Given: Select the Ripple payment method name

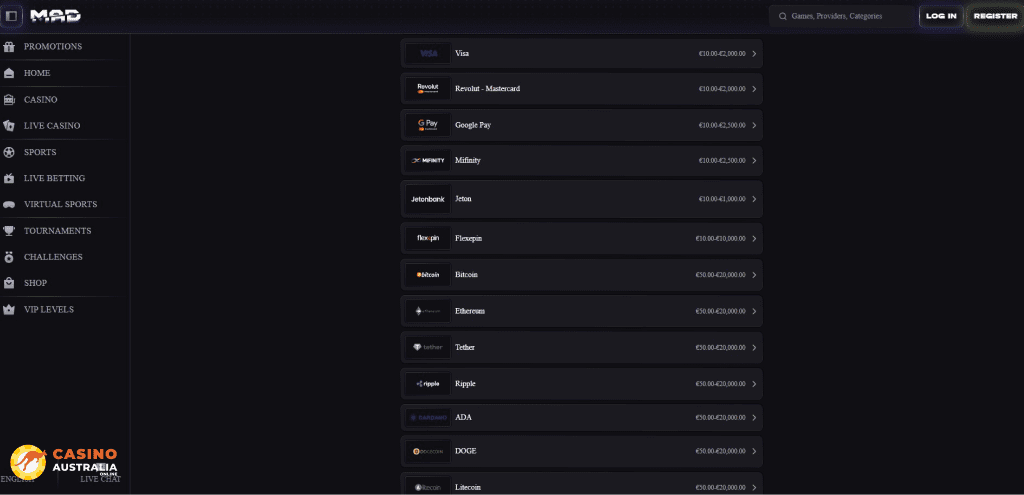Looking at the screenshot, I should coord(465,384).
